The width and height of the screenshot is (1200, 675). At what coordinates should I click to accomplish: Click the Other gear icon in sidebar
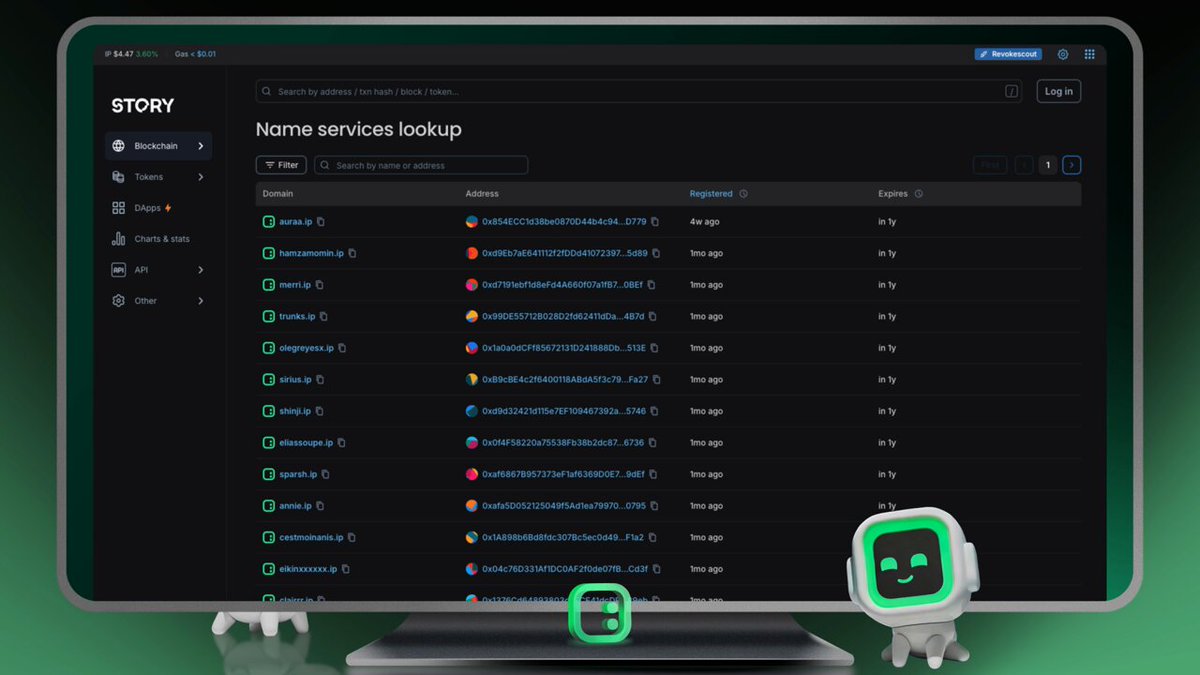[118, 300]
